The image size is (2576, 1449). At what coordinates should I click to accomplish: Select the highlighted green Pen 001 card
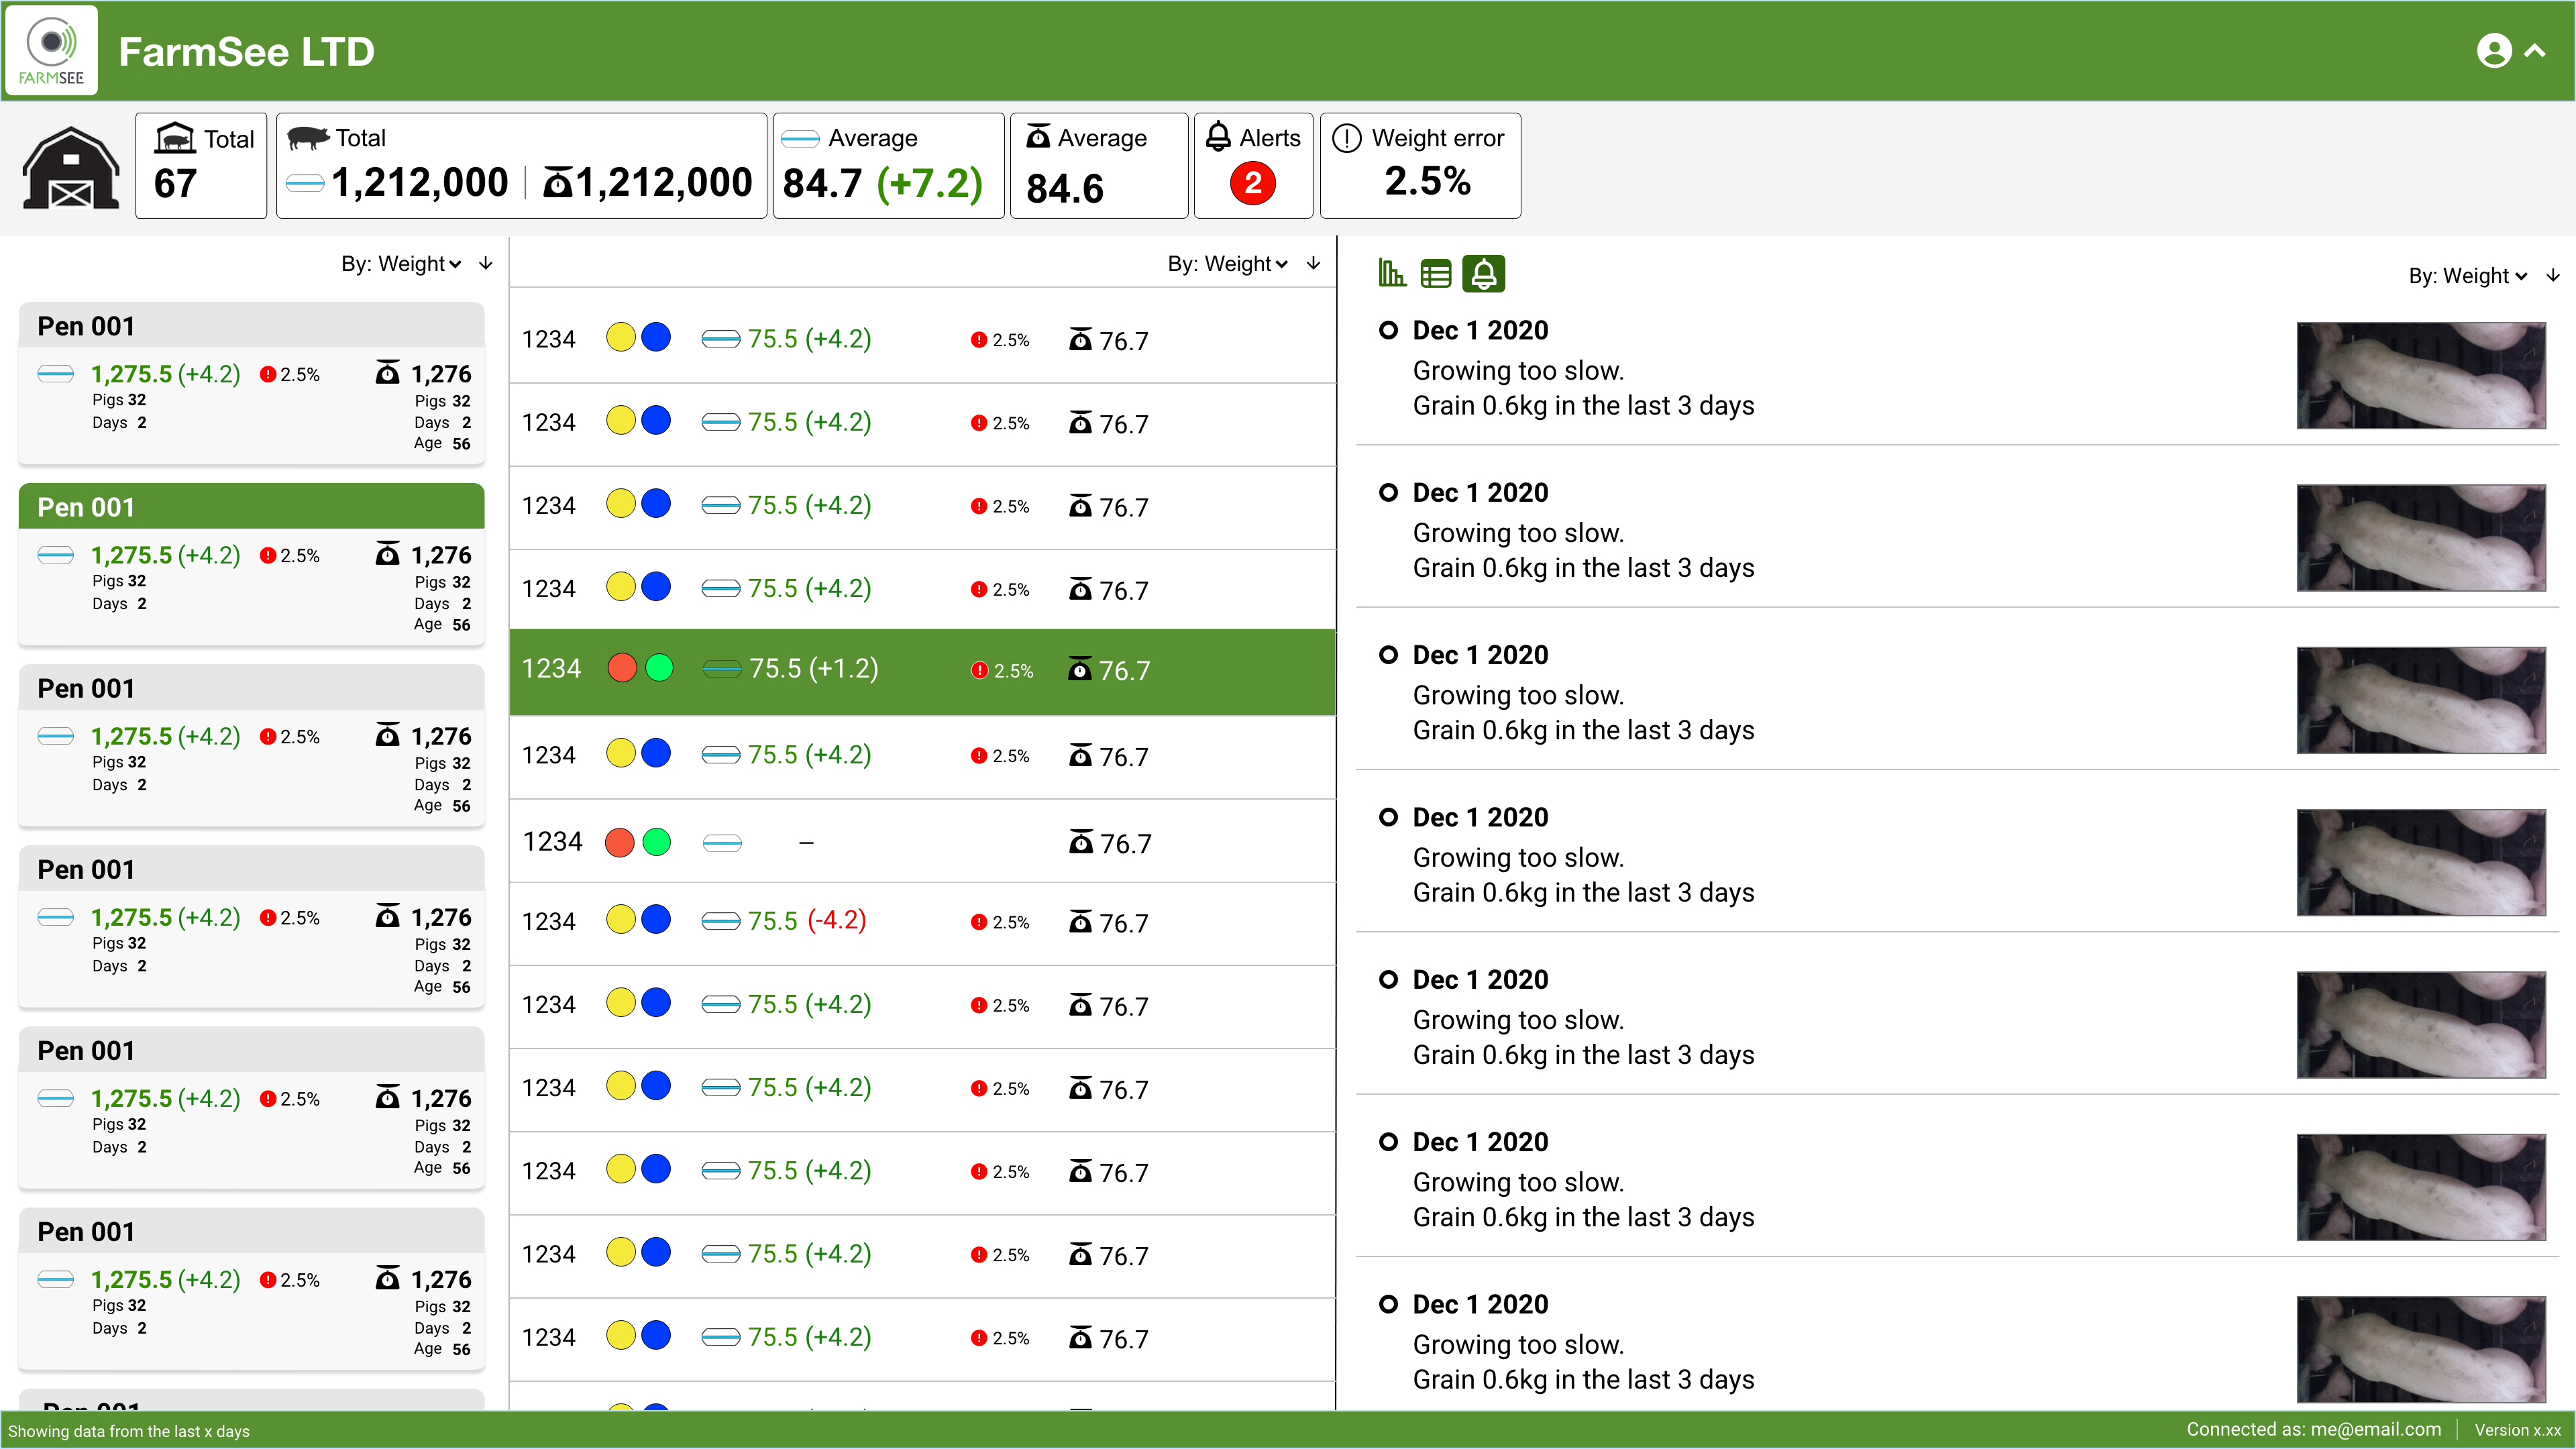tap(251, 564)
